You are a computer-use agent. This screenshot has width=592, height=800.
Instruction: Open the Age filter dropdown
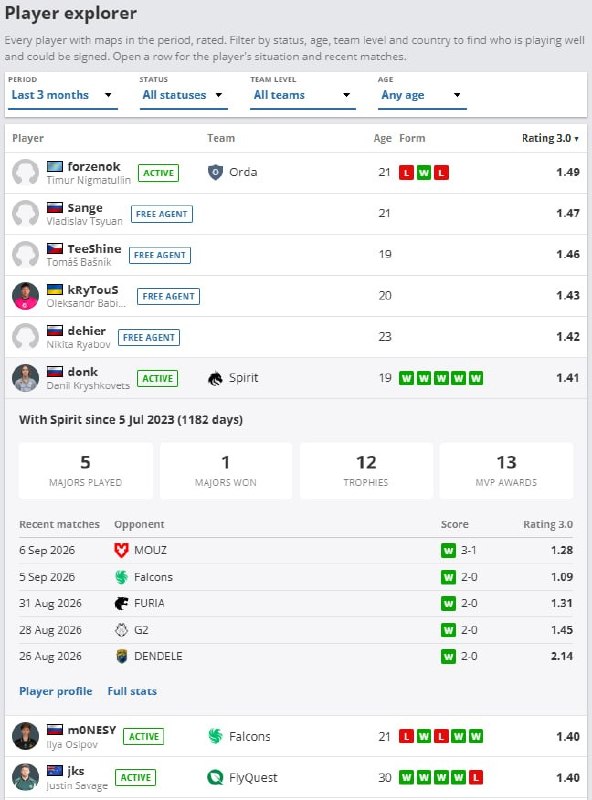tap(422, 95)
